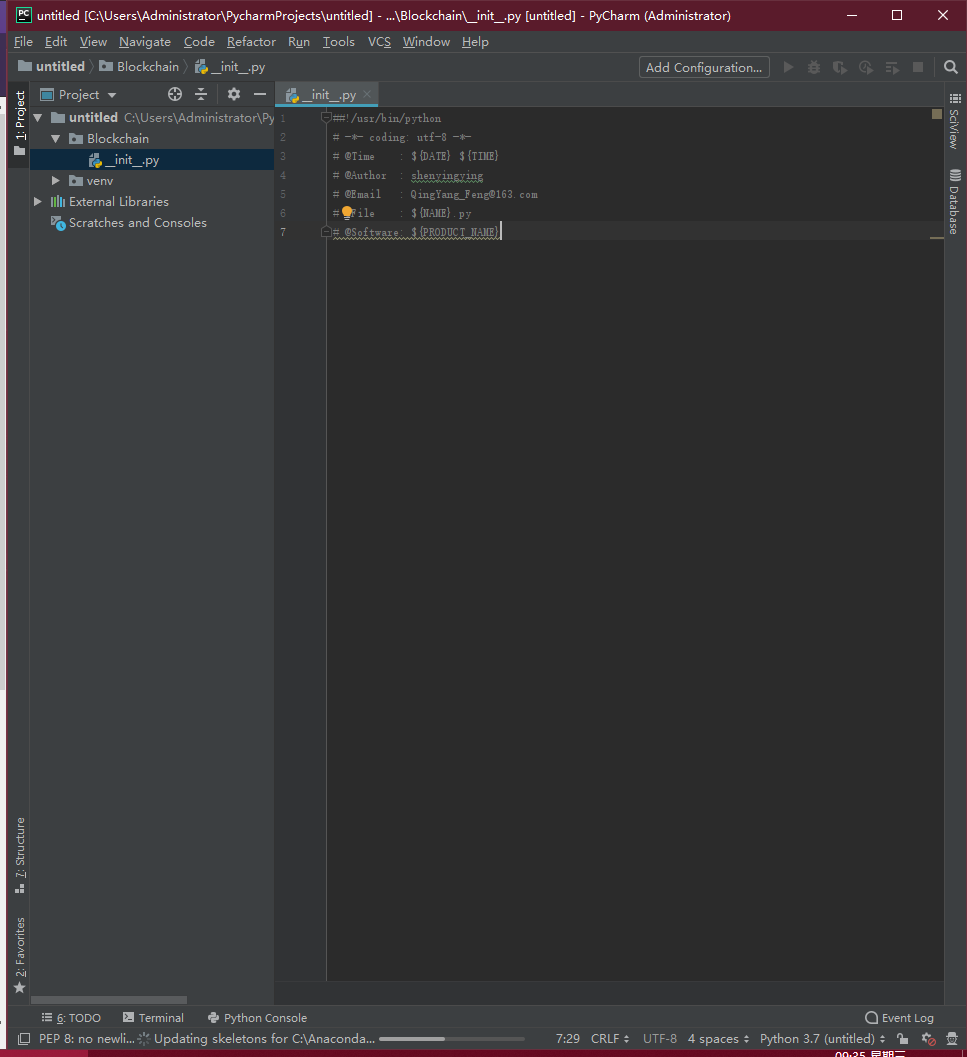The width and height of the screenshot is (967, 1057).
Task: Open the Python Console tool window
Action: [257, 1018]
